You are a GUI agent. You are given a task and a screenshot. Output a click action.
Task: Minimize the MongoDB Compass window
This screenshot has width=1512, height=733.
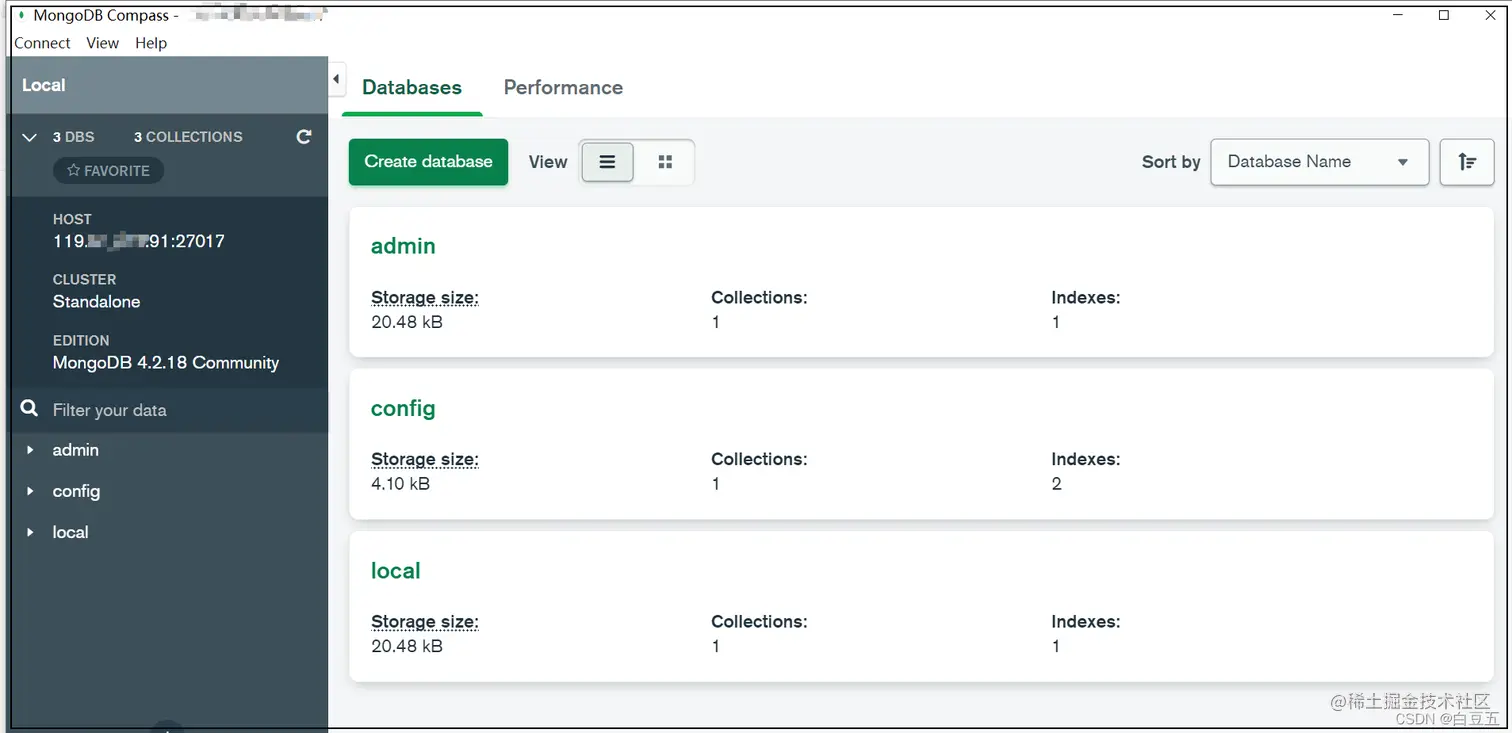[x=1397, y=15]
